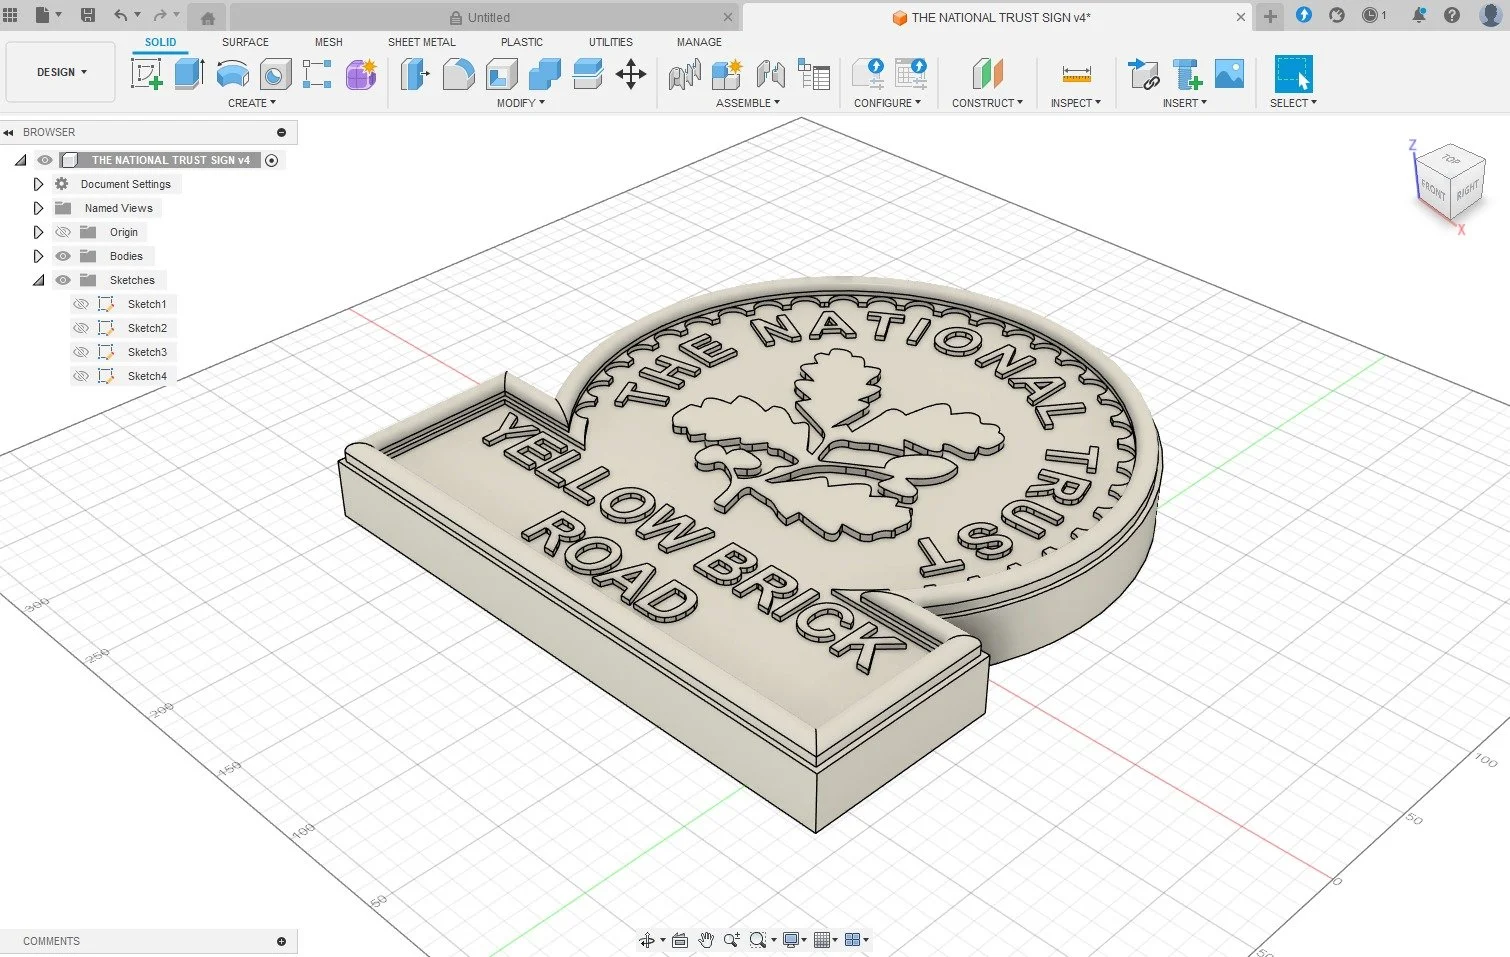Switch to the PLASTIC tab
This screenshot has height=957, width=1510.
coord(521,42)
